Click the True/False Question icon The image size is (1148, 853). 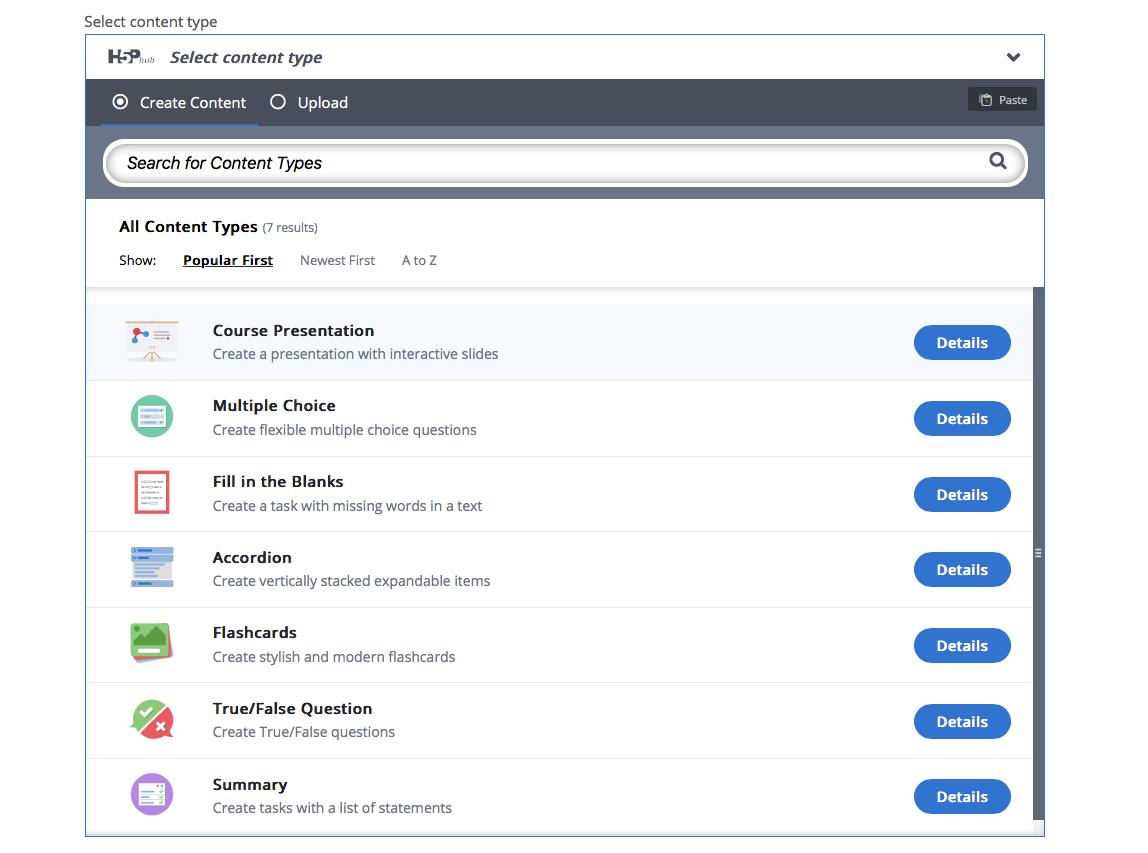click(x=152, y=719)
